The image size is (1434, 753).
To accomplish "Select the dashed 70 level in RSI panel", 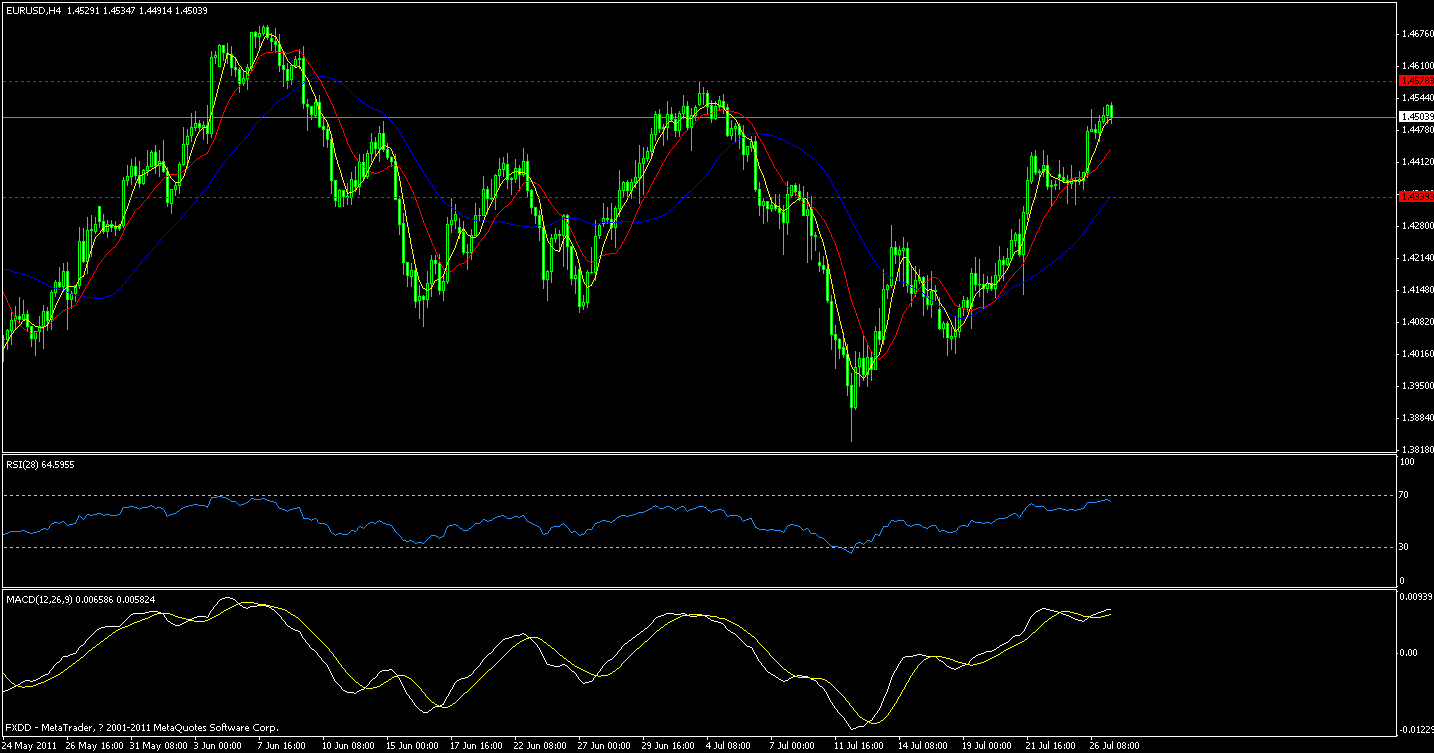I will pos(700,493).
